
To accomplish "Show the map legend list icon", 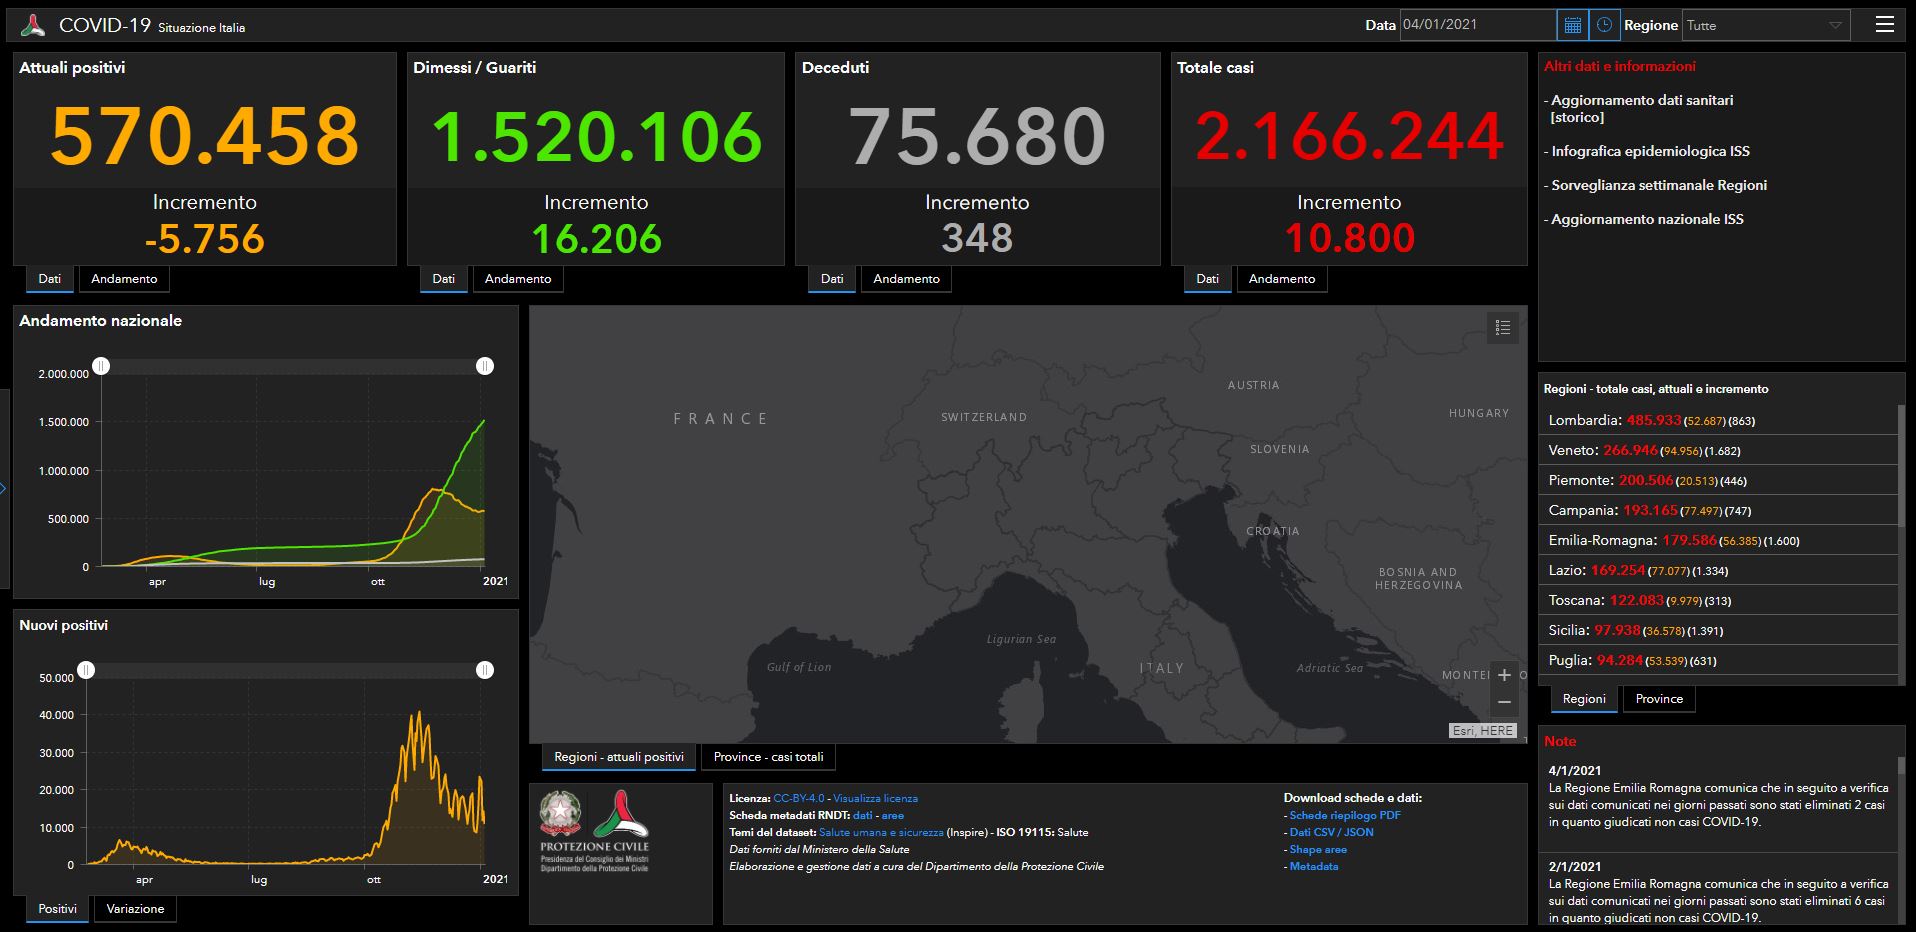I will (1502, 328).
